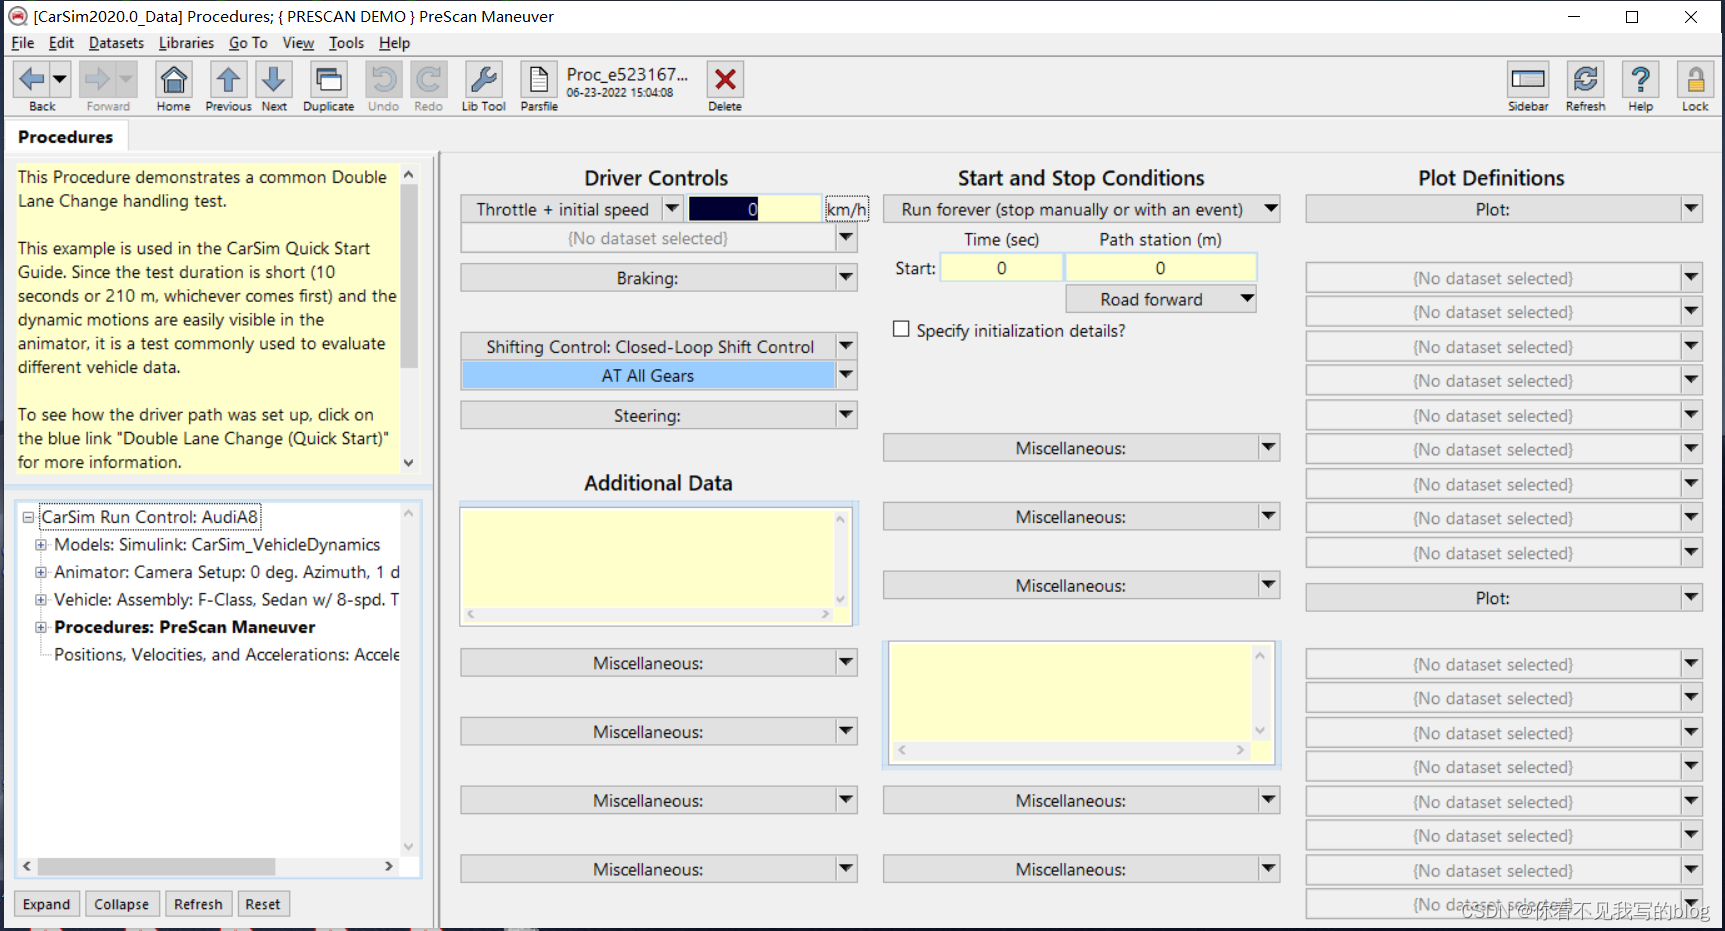Click the initial speed input field
The width and height of the screenshot is (1725, 931).
click(x=754, y=209)
